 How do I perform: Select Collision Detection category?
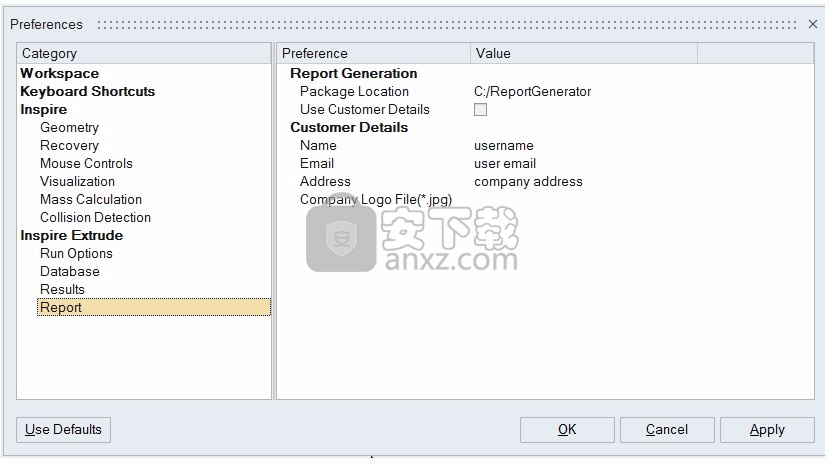tap(95, 217)
